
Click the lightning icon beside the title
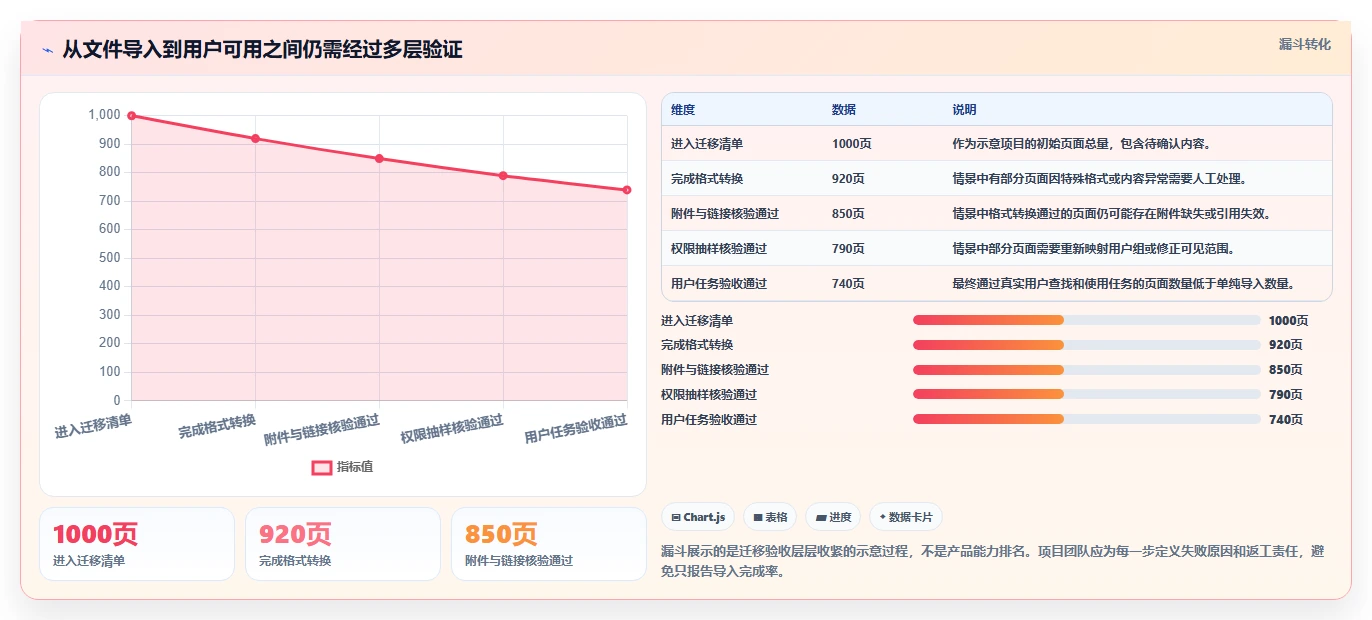(47, 50)
